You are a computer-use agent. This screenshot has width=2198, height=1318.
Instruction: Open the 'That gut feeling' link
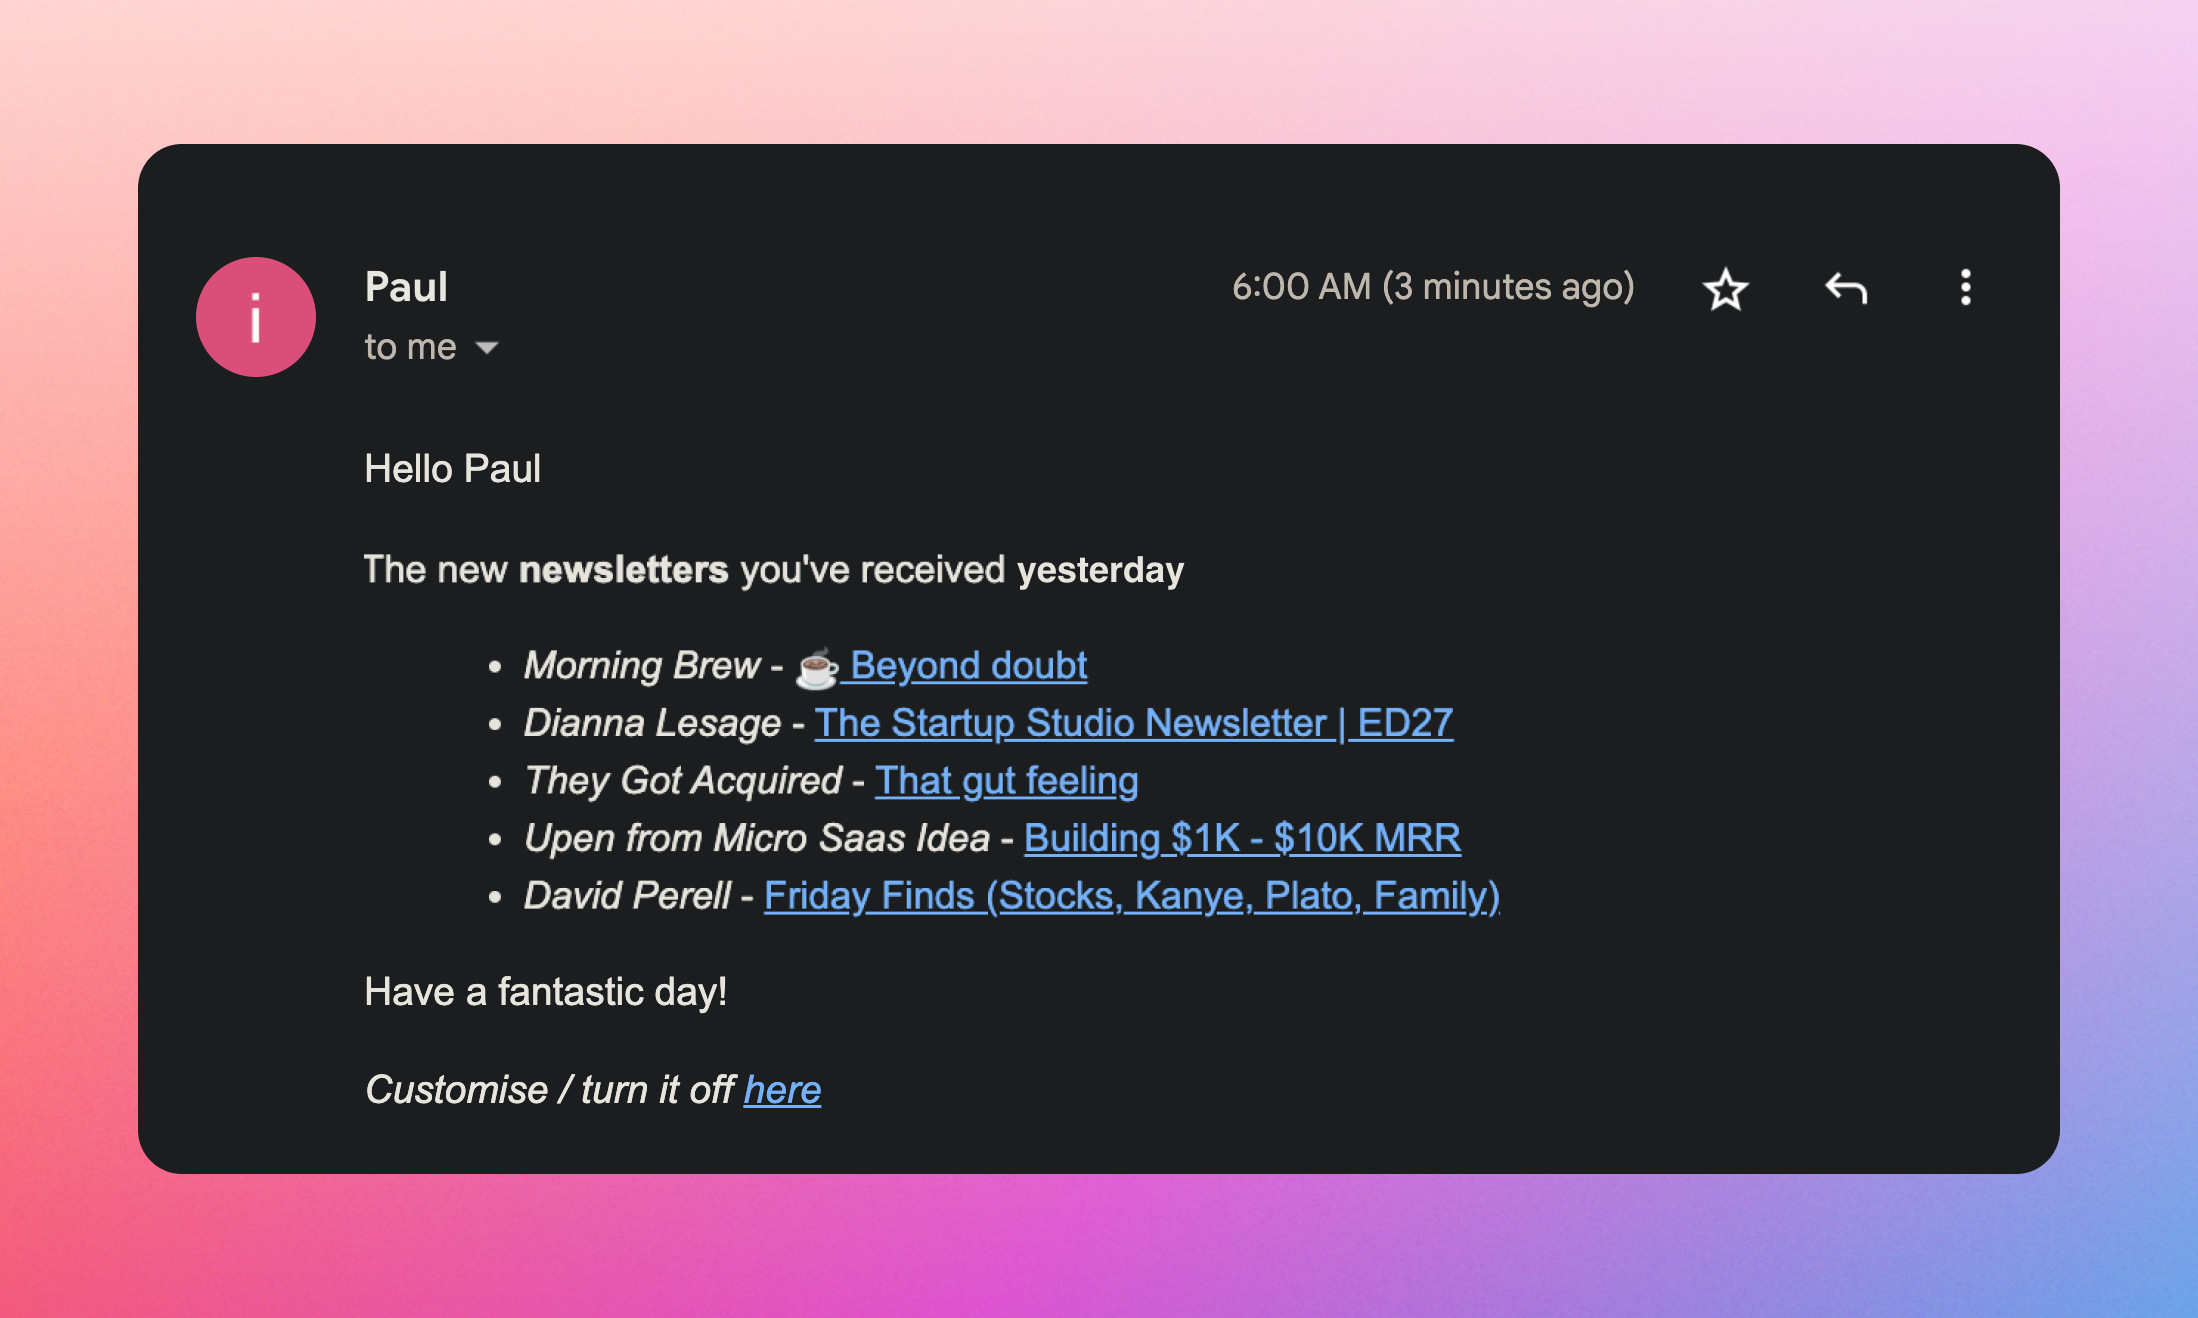(1006, 781)
